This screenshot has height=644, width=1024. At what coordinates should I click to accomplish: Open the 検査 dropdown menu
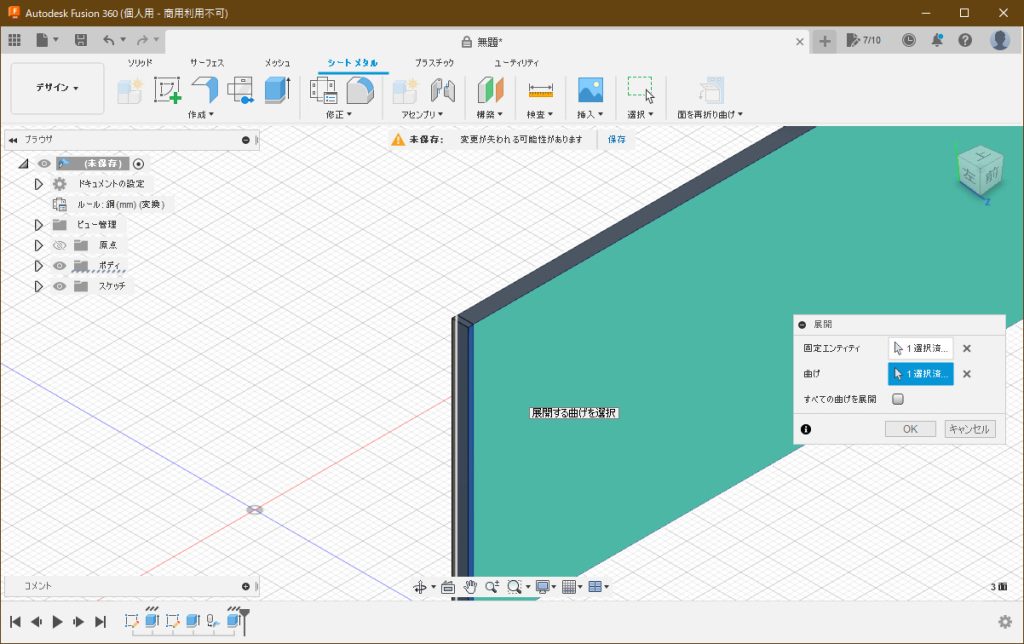(539, 115)
